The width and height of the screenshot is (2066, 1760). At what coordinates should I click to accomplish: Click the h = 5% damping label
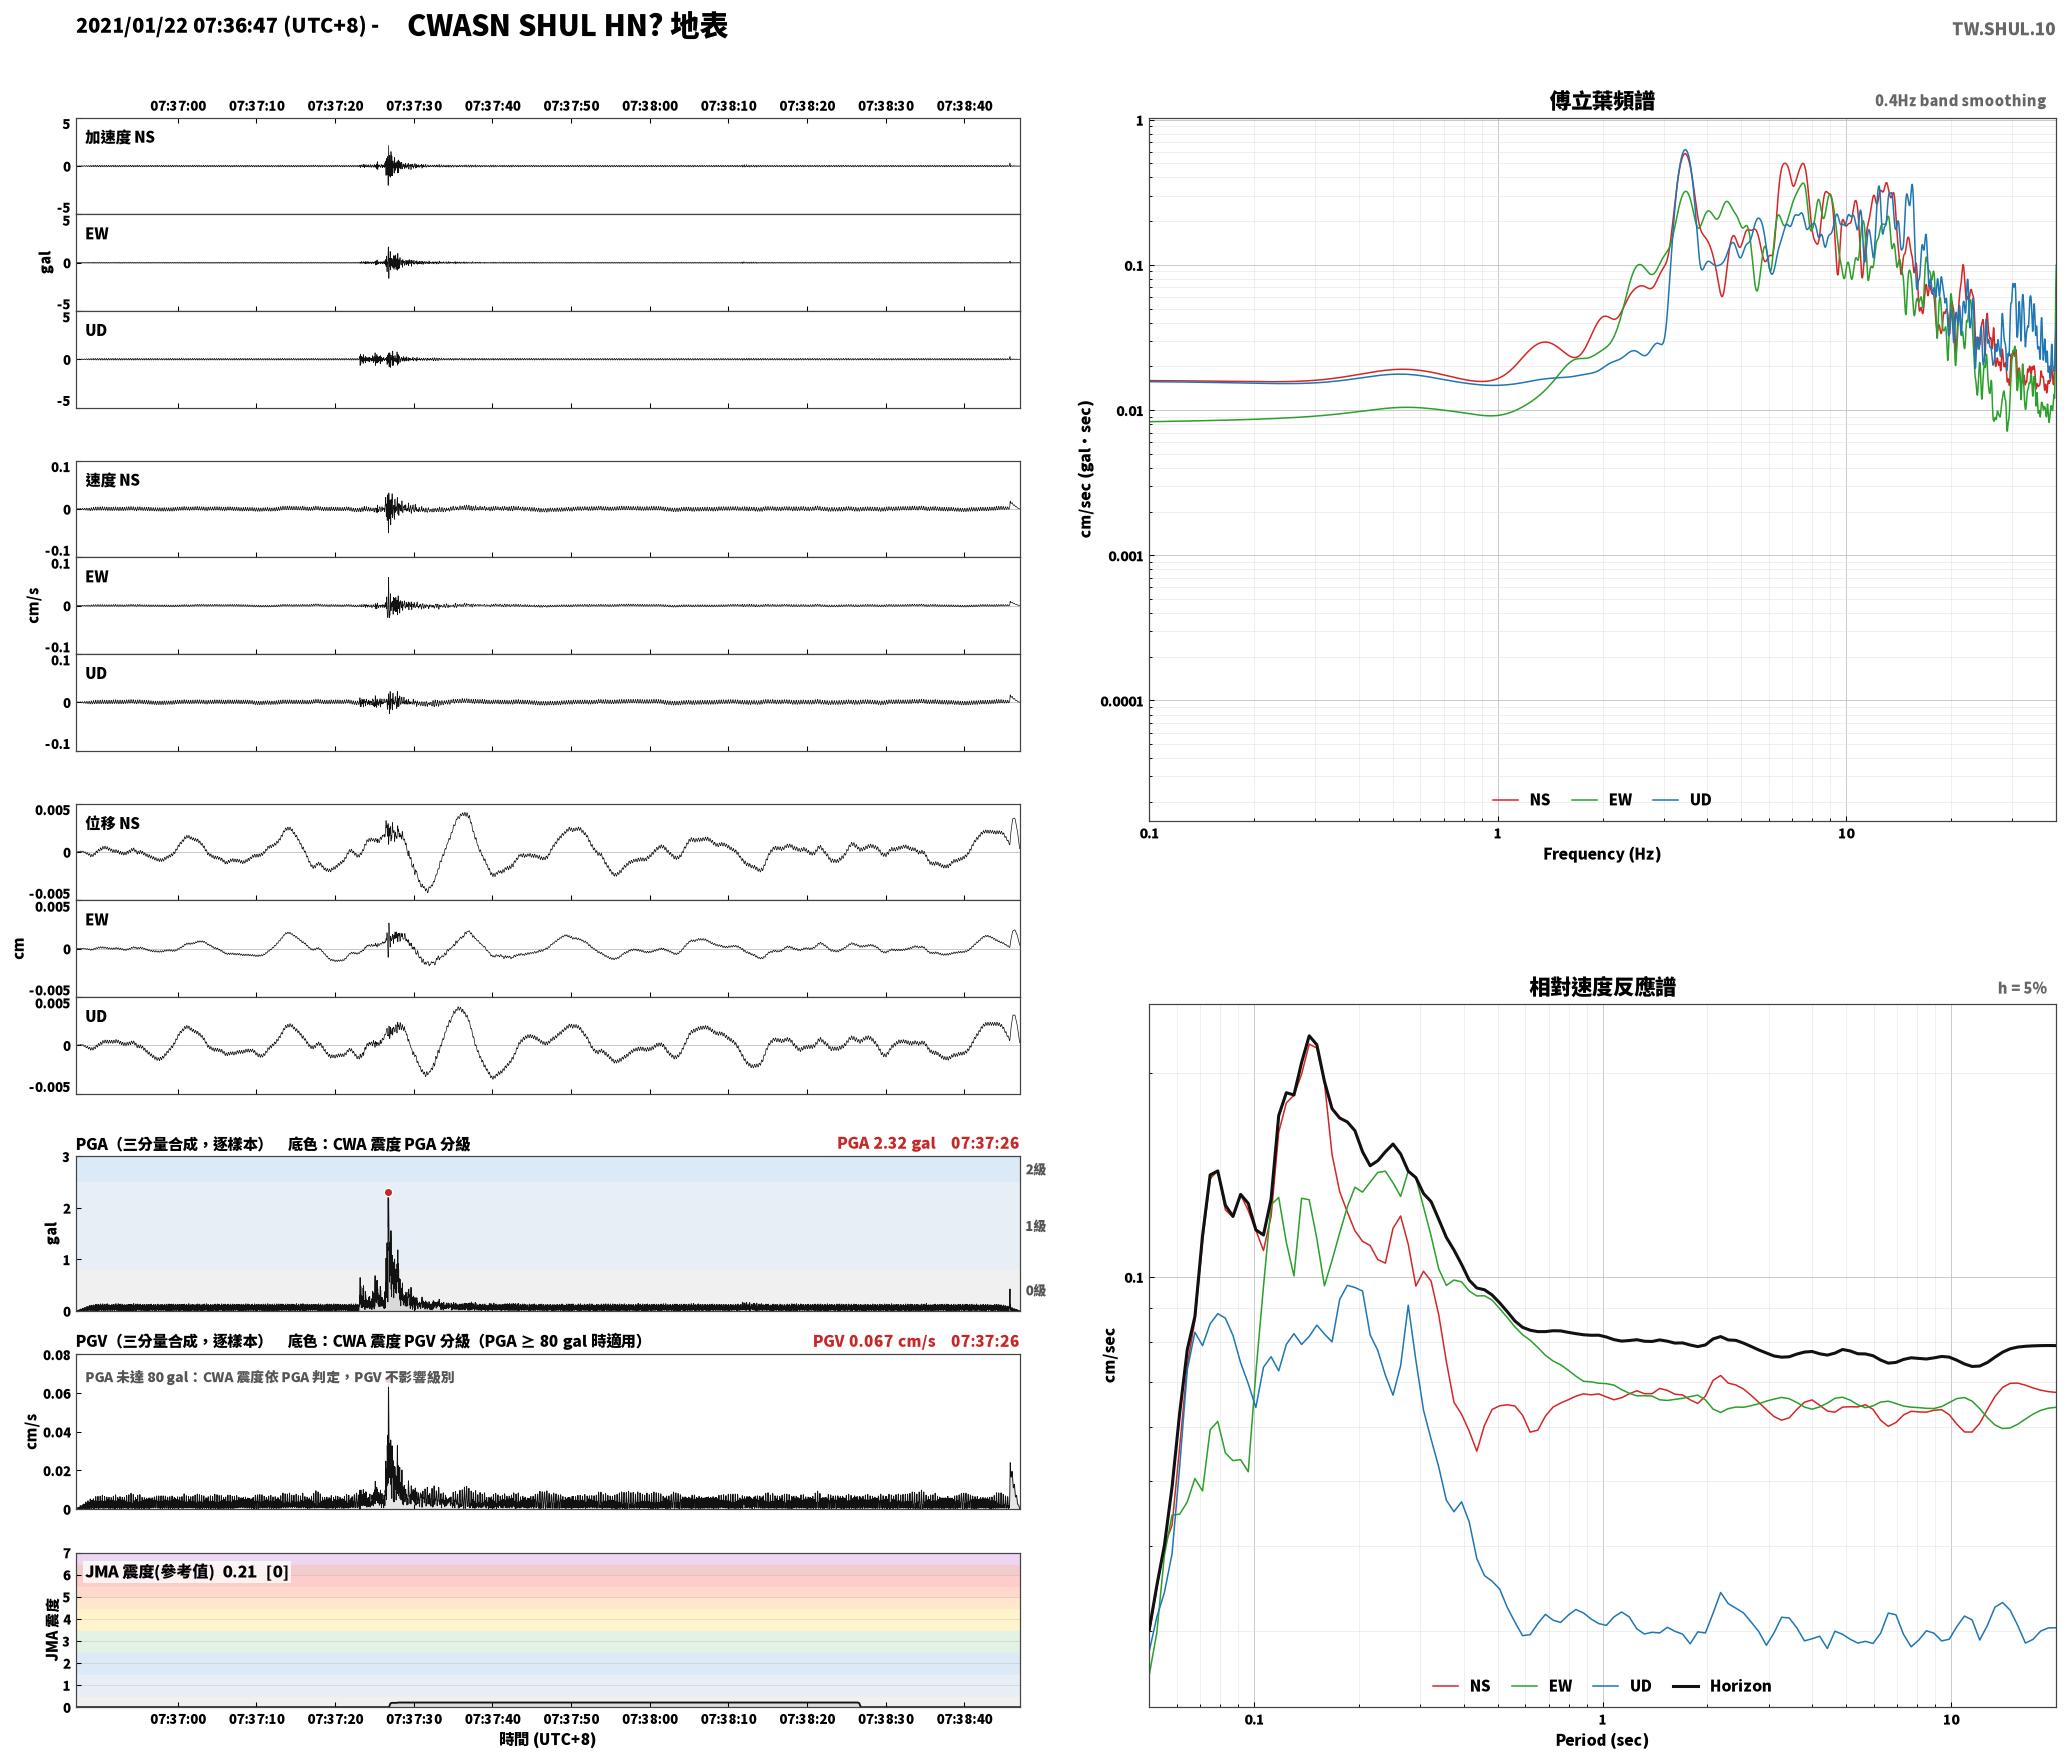[x=2022, y=987]
